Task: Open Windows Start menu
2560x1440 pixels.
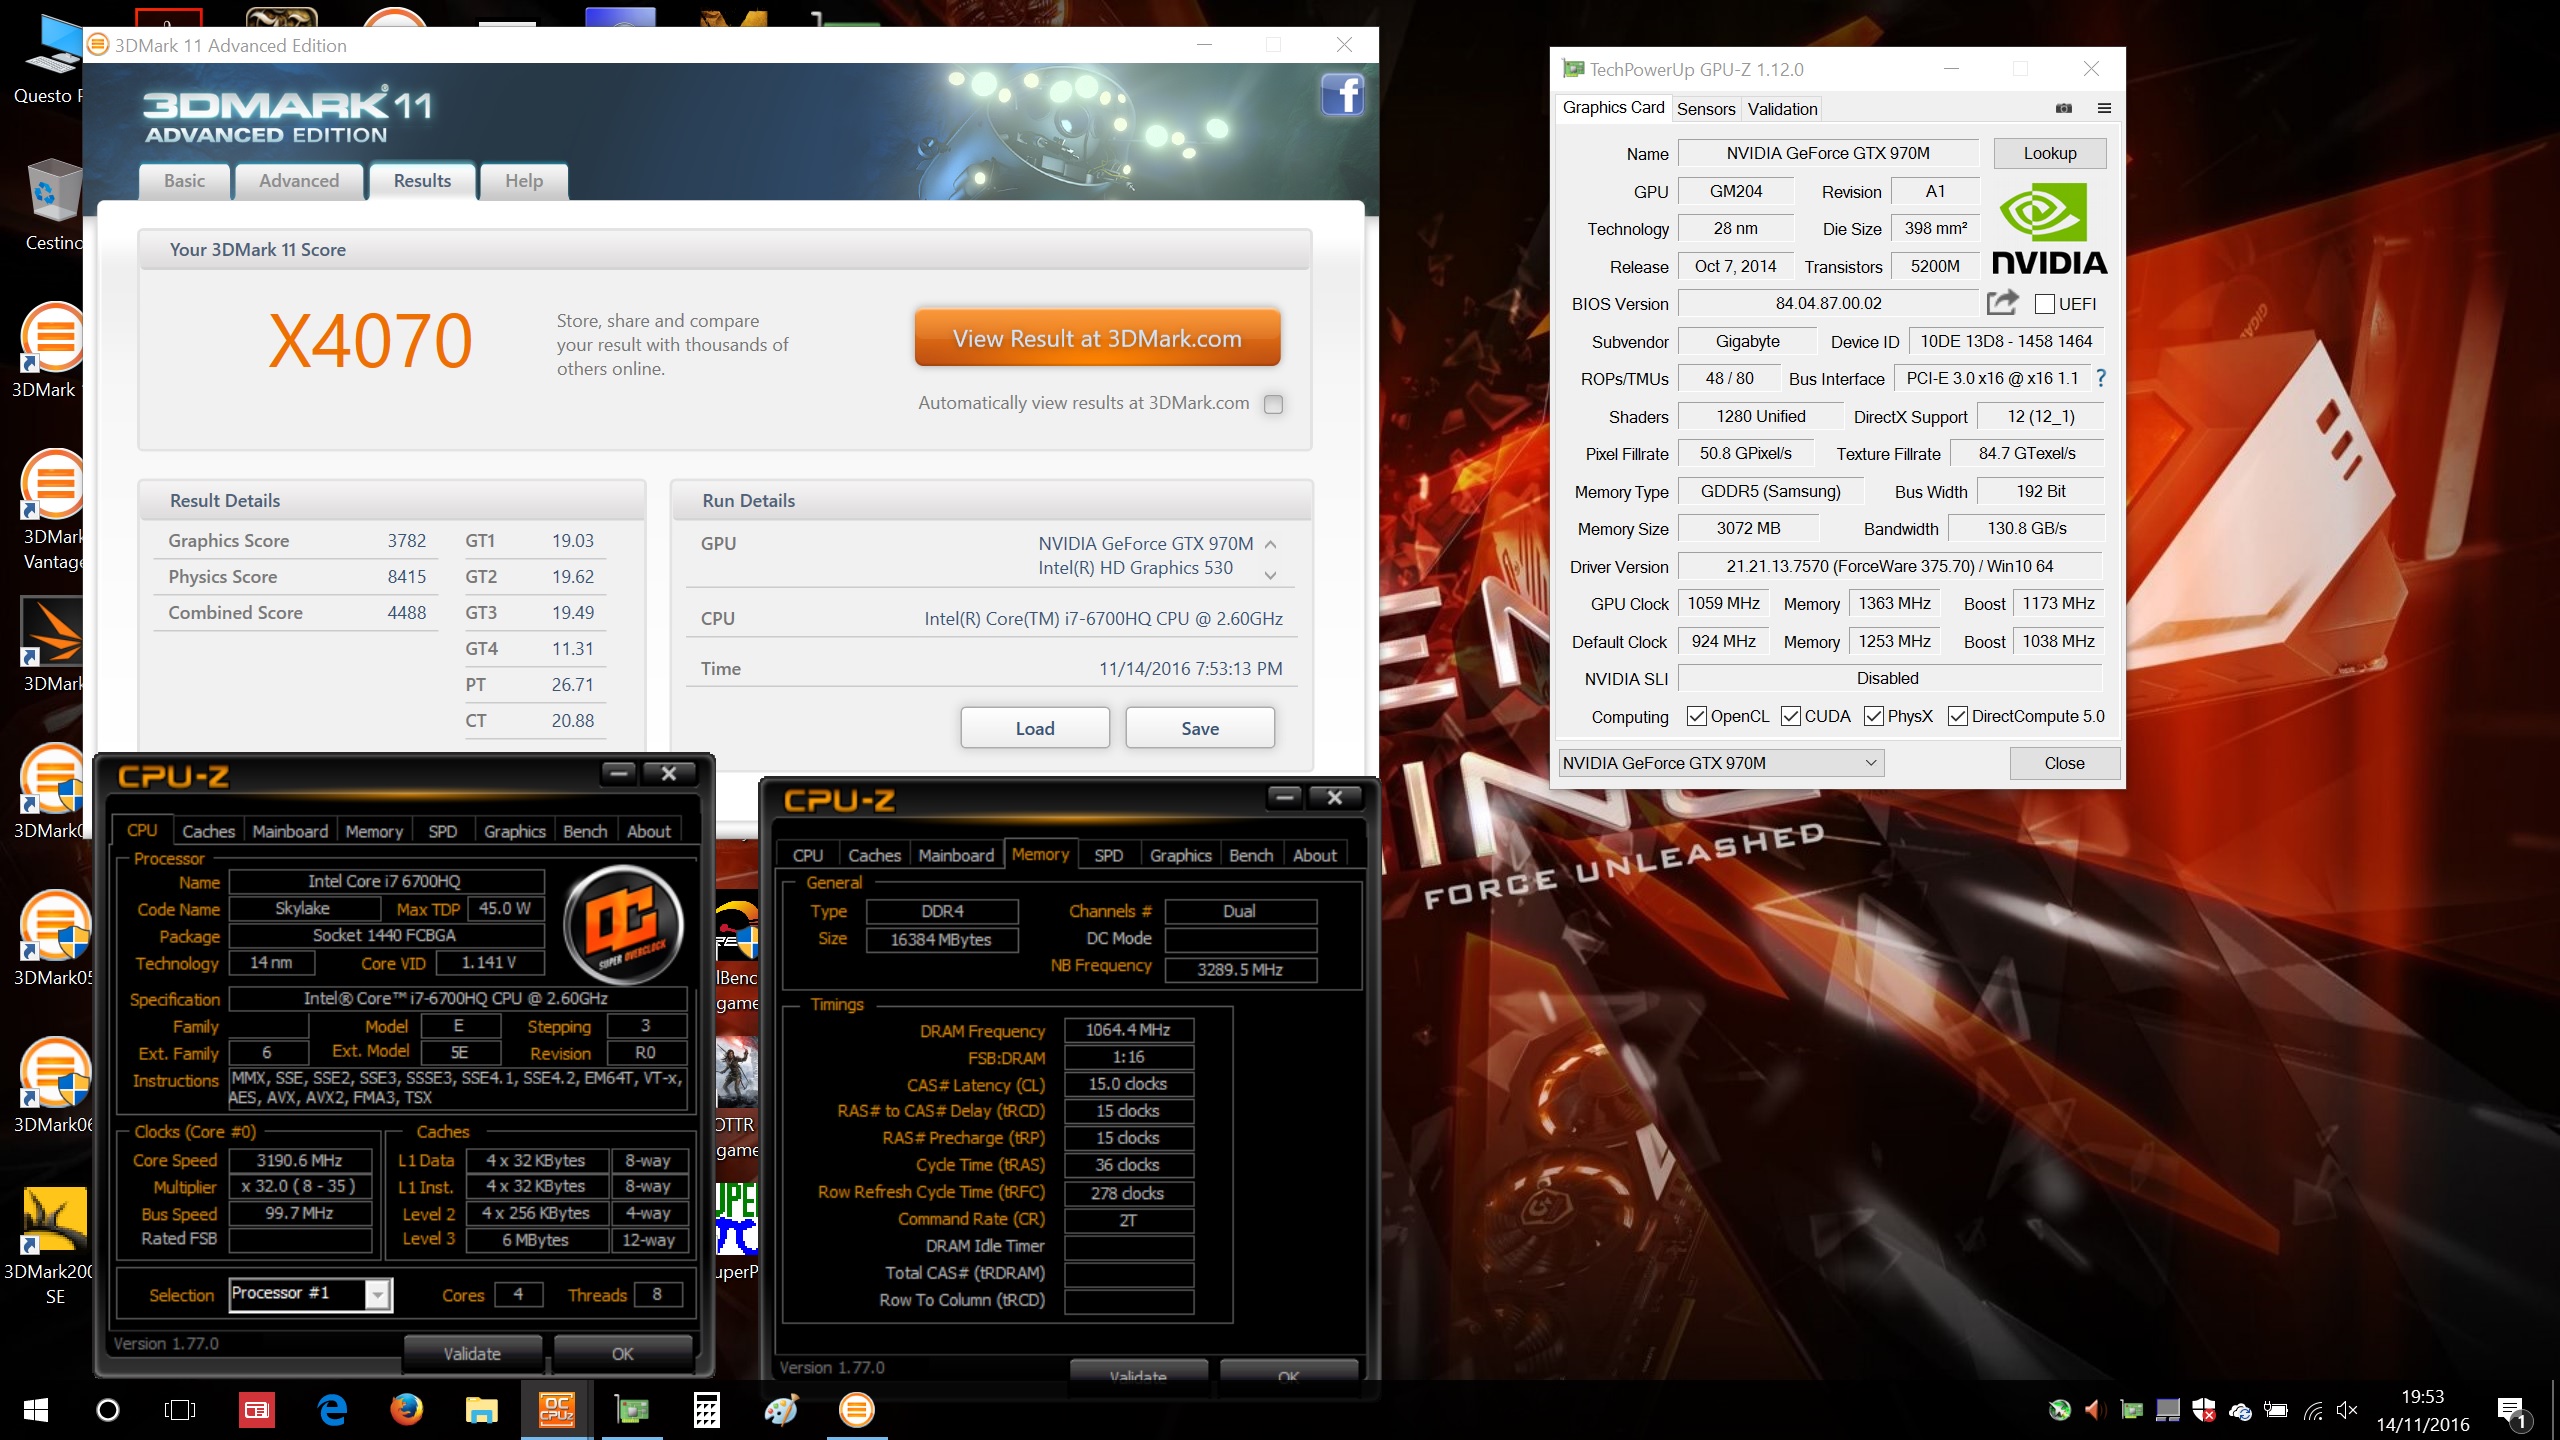Action: (36, 1410)
